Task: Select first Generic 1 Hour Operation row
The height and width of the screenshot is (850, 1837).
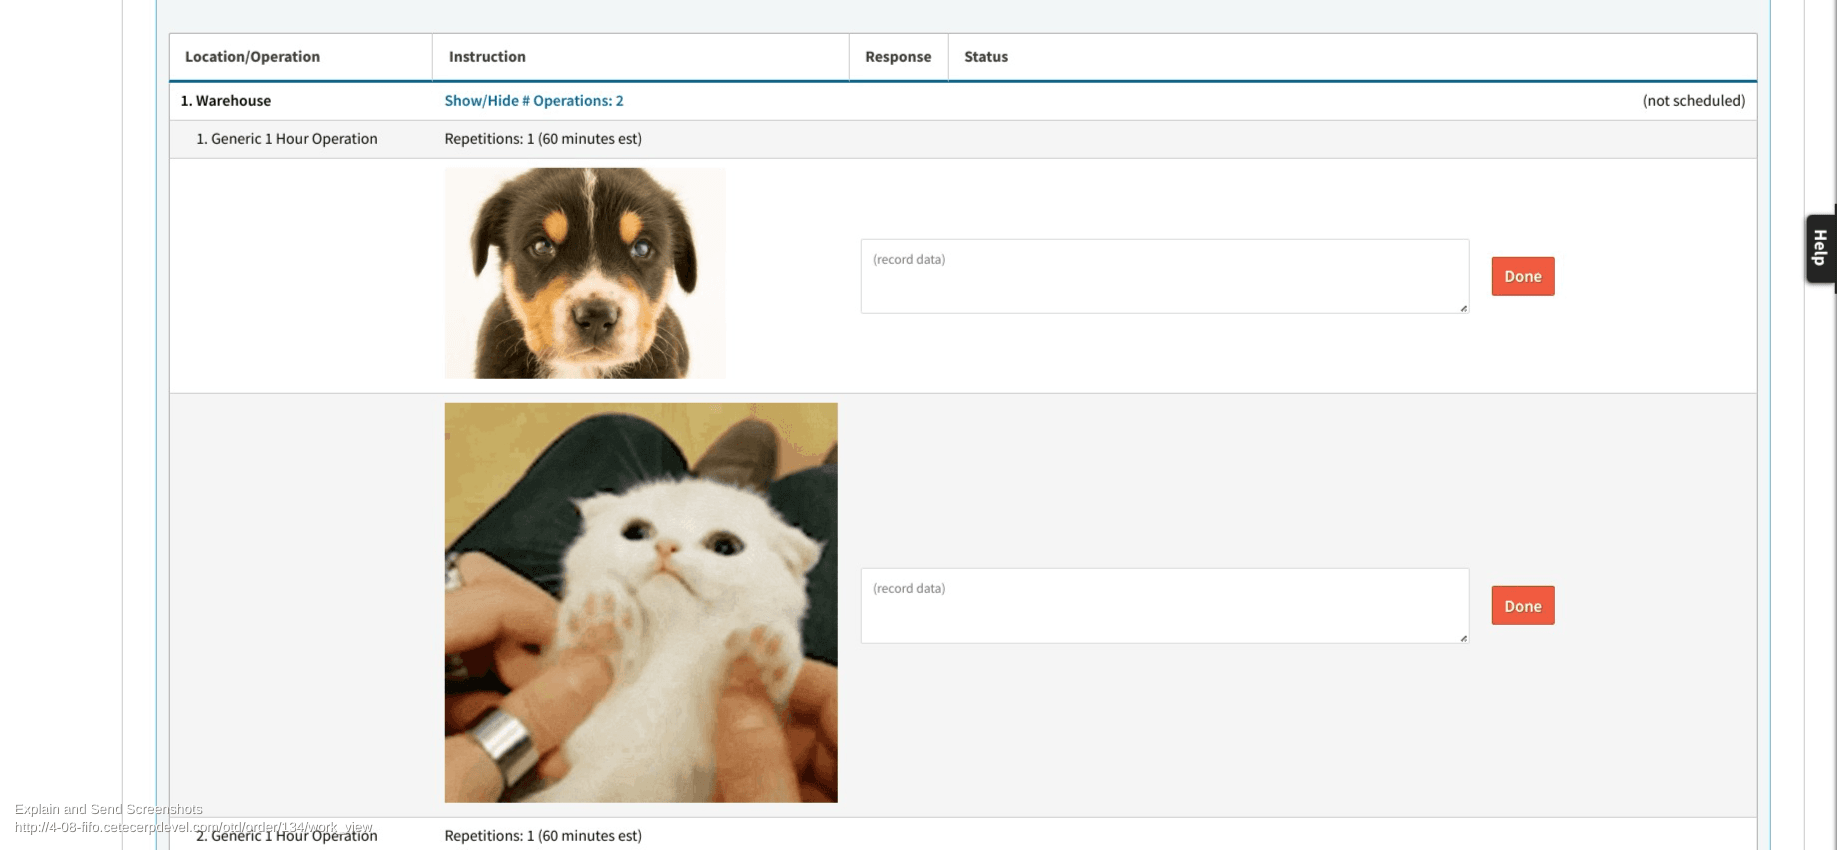Action: 287,139
